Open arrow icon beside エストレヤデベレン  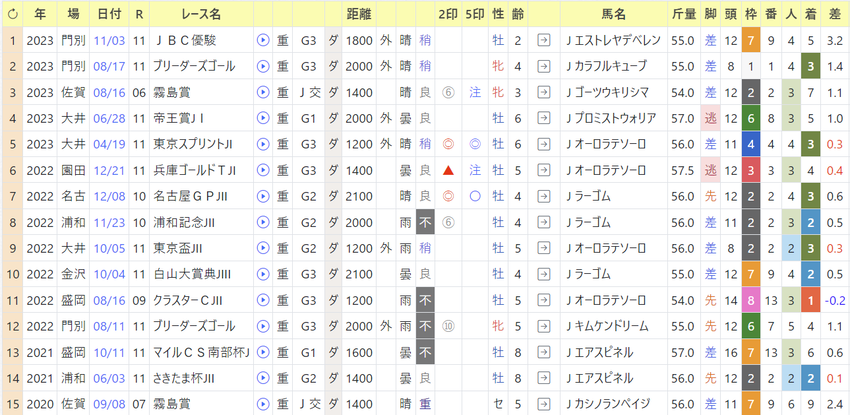pyautogui.click(x=543, y=40)
